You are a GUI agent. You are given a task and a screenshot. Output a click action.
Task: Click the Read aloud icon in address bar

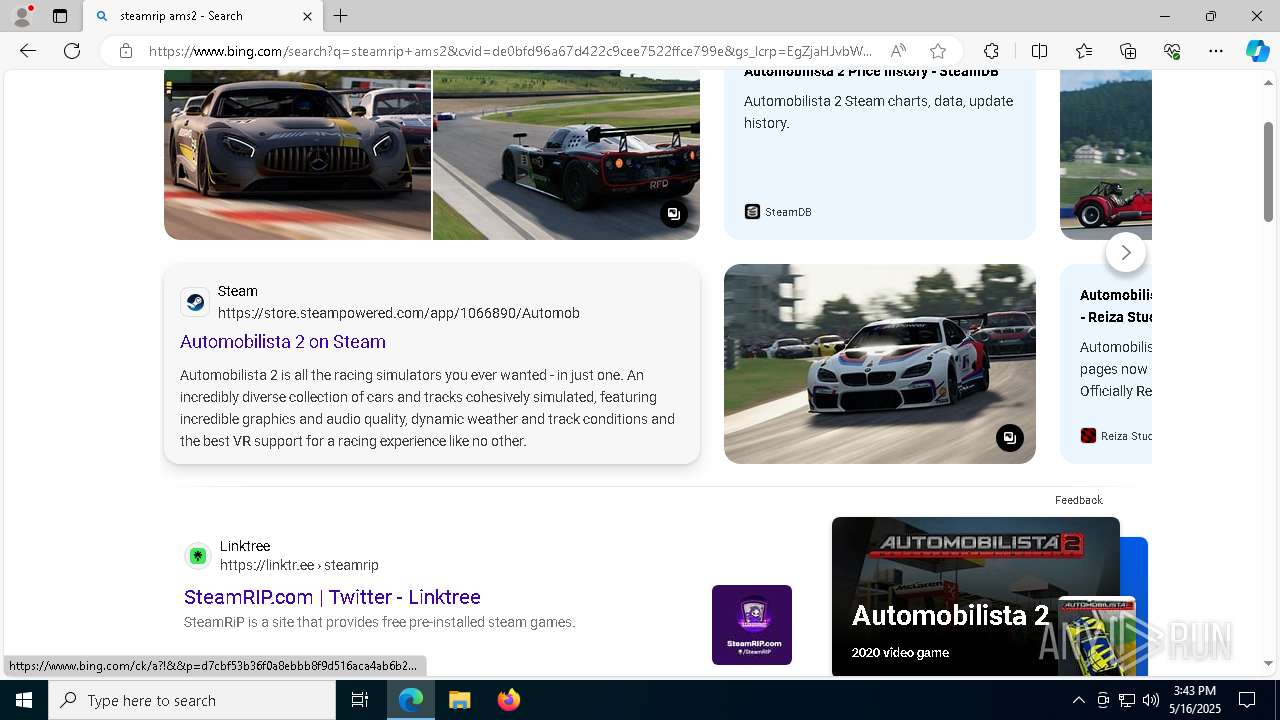tap(898, 51)
